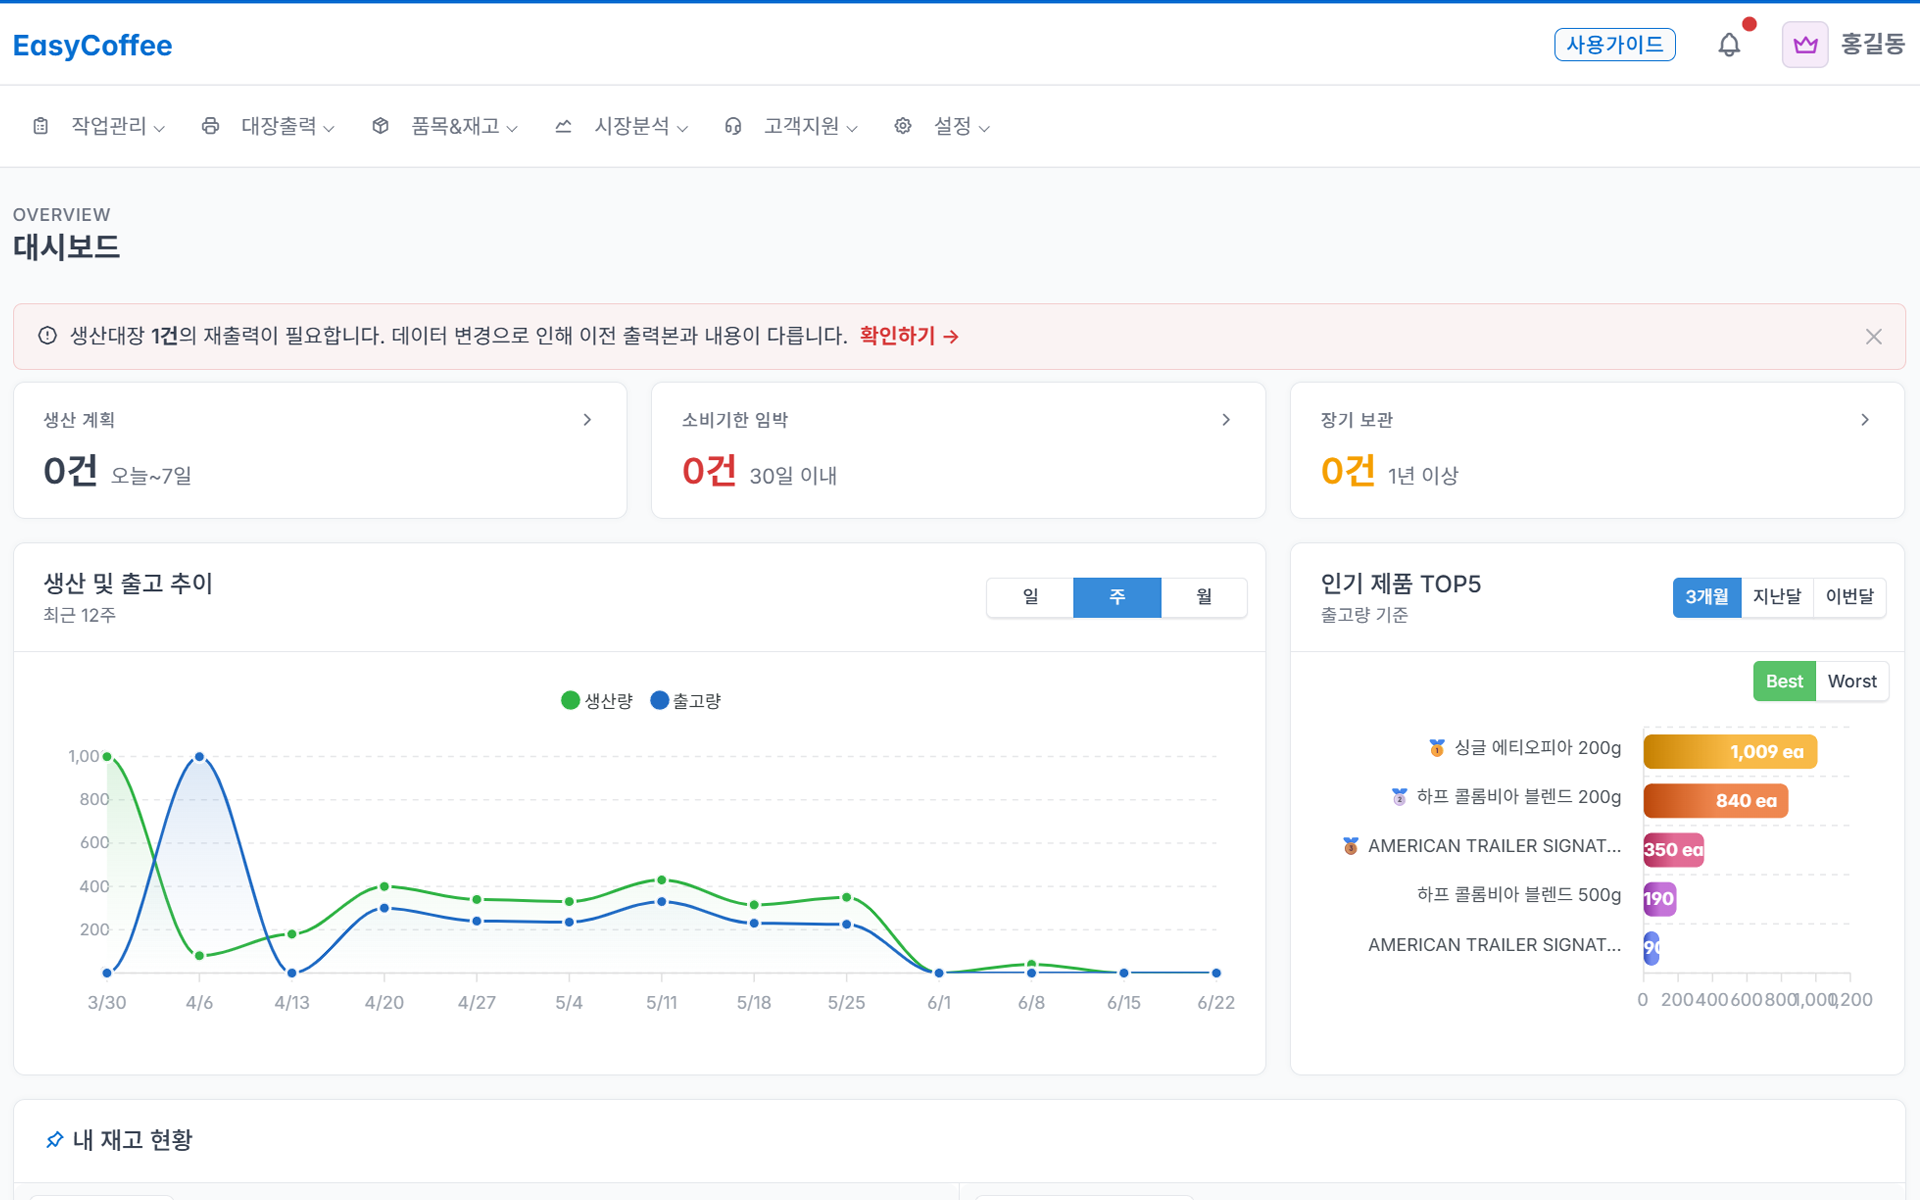Show Best selling products

tap(1784, 681)
